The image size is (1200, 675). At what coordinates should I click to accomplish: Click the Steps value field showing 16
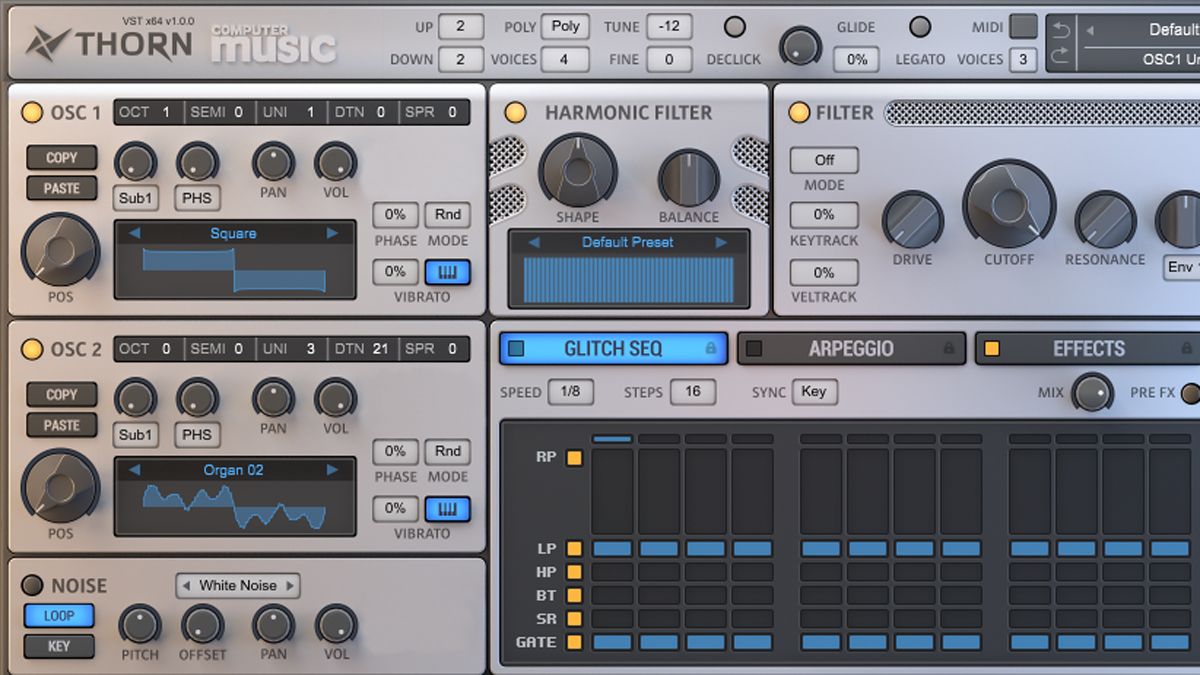point(693,392)
